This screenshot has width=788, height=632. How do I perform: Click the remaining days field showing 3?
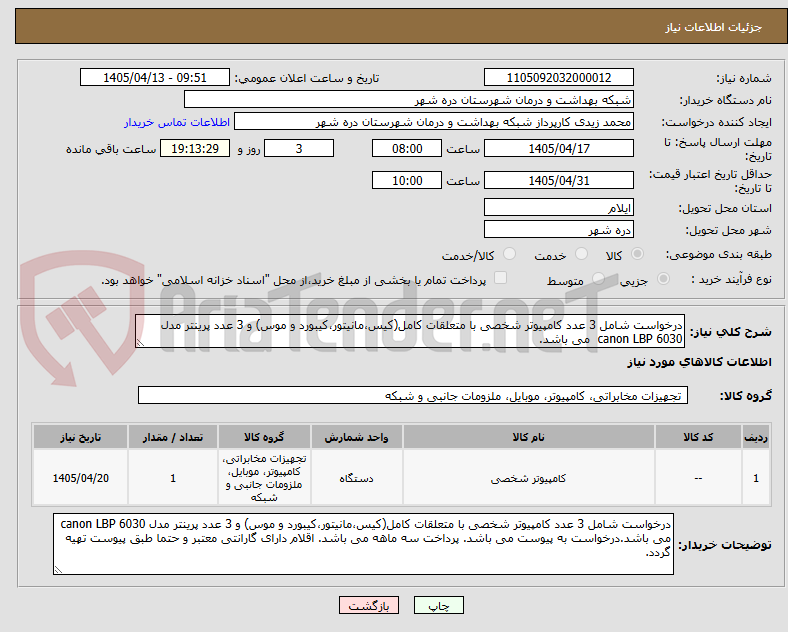299,148
